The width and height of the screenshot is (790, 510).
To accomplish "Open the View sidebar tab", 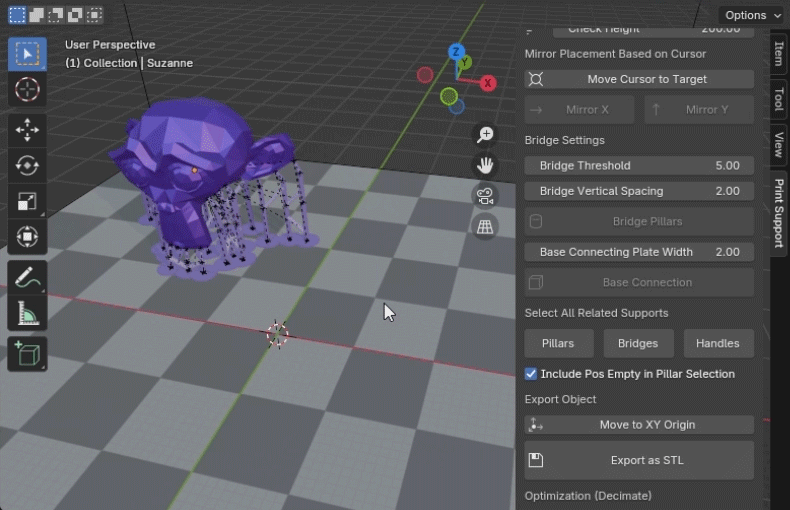I will coord(779,145).
